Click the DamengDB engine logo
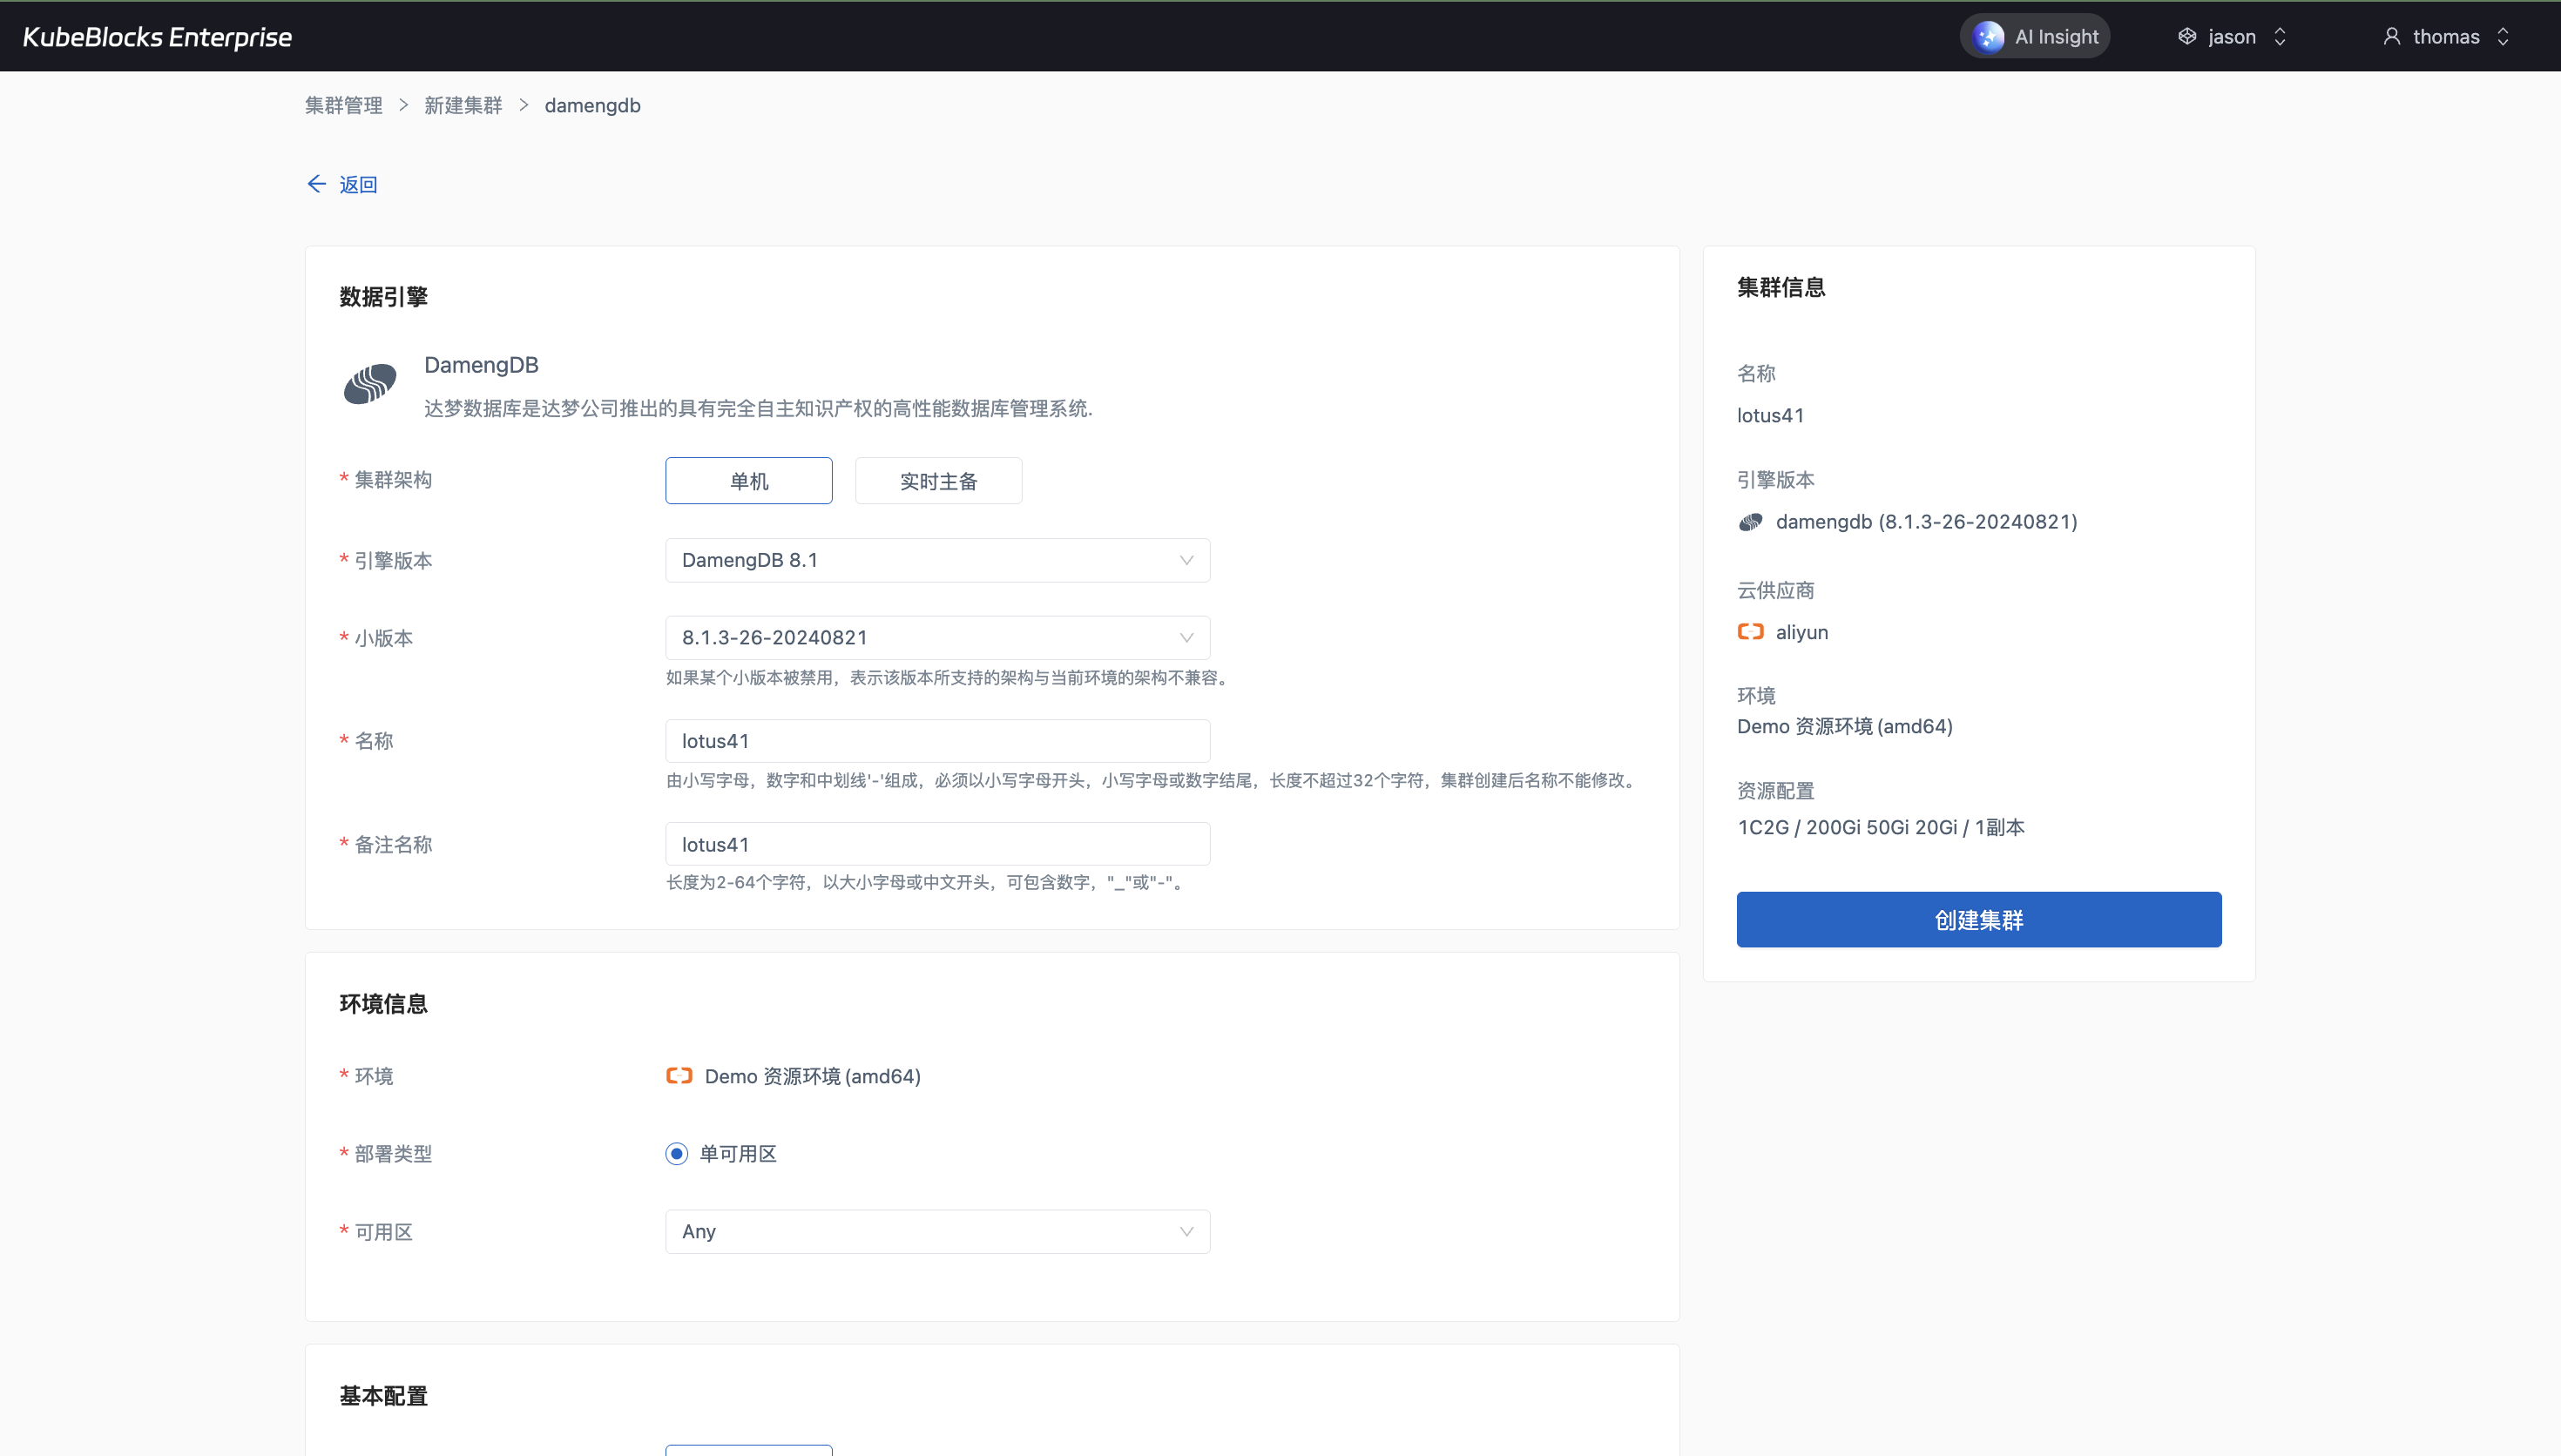The height and width of the screenshot is (1456, 2561). (370, 384)
